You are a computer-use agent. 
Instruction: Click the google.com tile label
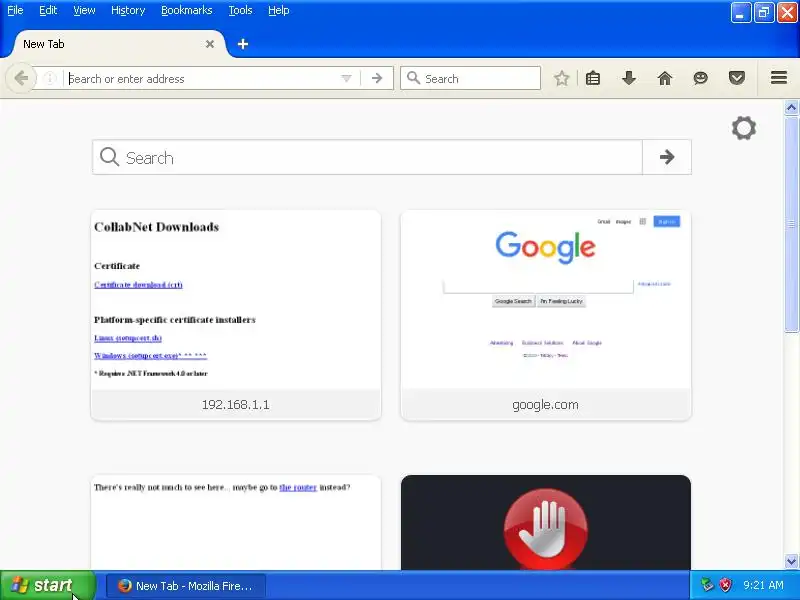pyautogui.click(x=545, y=405)
